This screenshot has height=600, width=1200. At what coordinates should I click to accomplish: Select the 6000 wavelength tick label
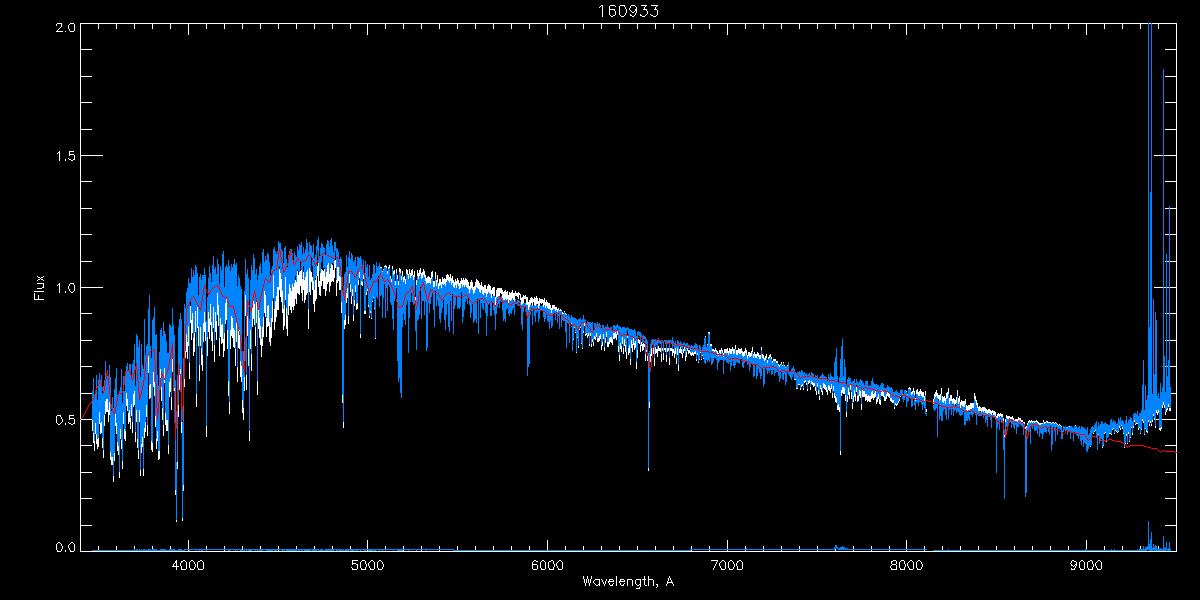[548, 565]
